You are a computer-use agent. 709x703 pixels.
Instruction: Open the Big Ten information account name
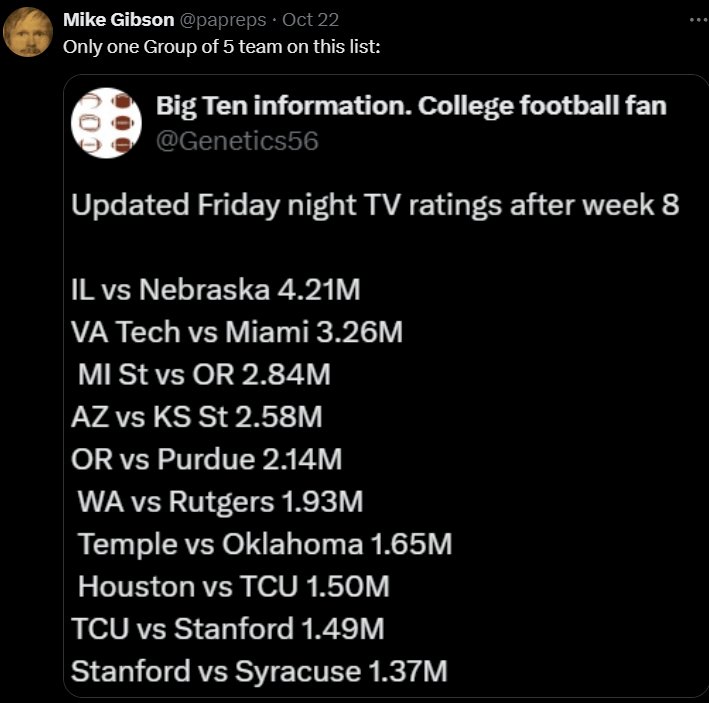tap(411, 105)
